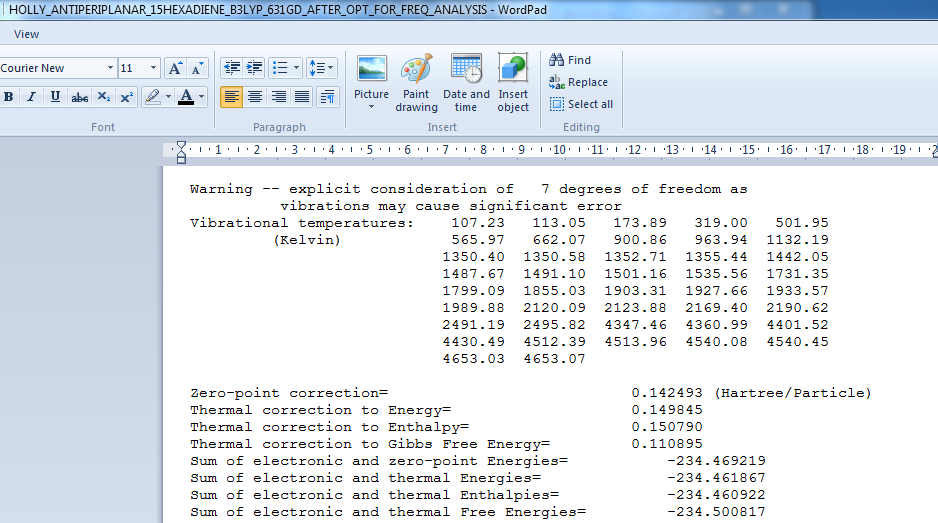Open the line spacing dropdown
This screenshot has height=523, width=938.
point(321,68)
